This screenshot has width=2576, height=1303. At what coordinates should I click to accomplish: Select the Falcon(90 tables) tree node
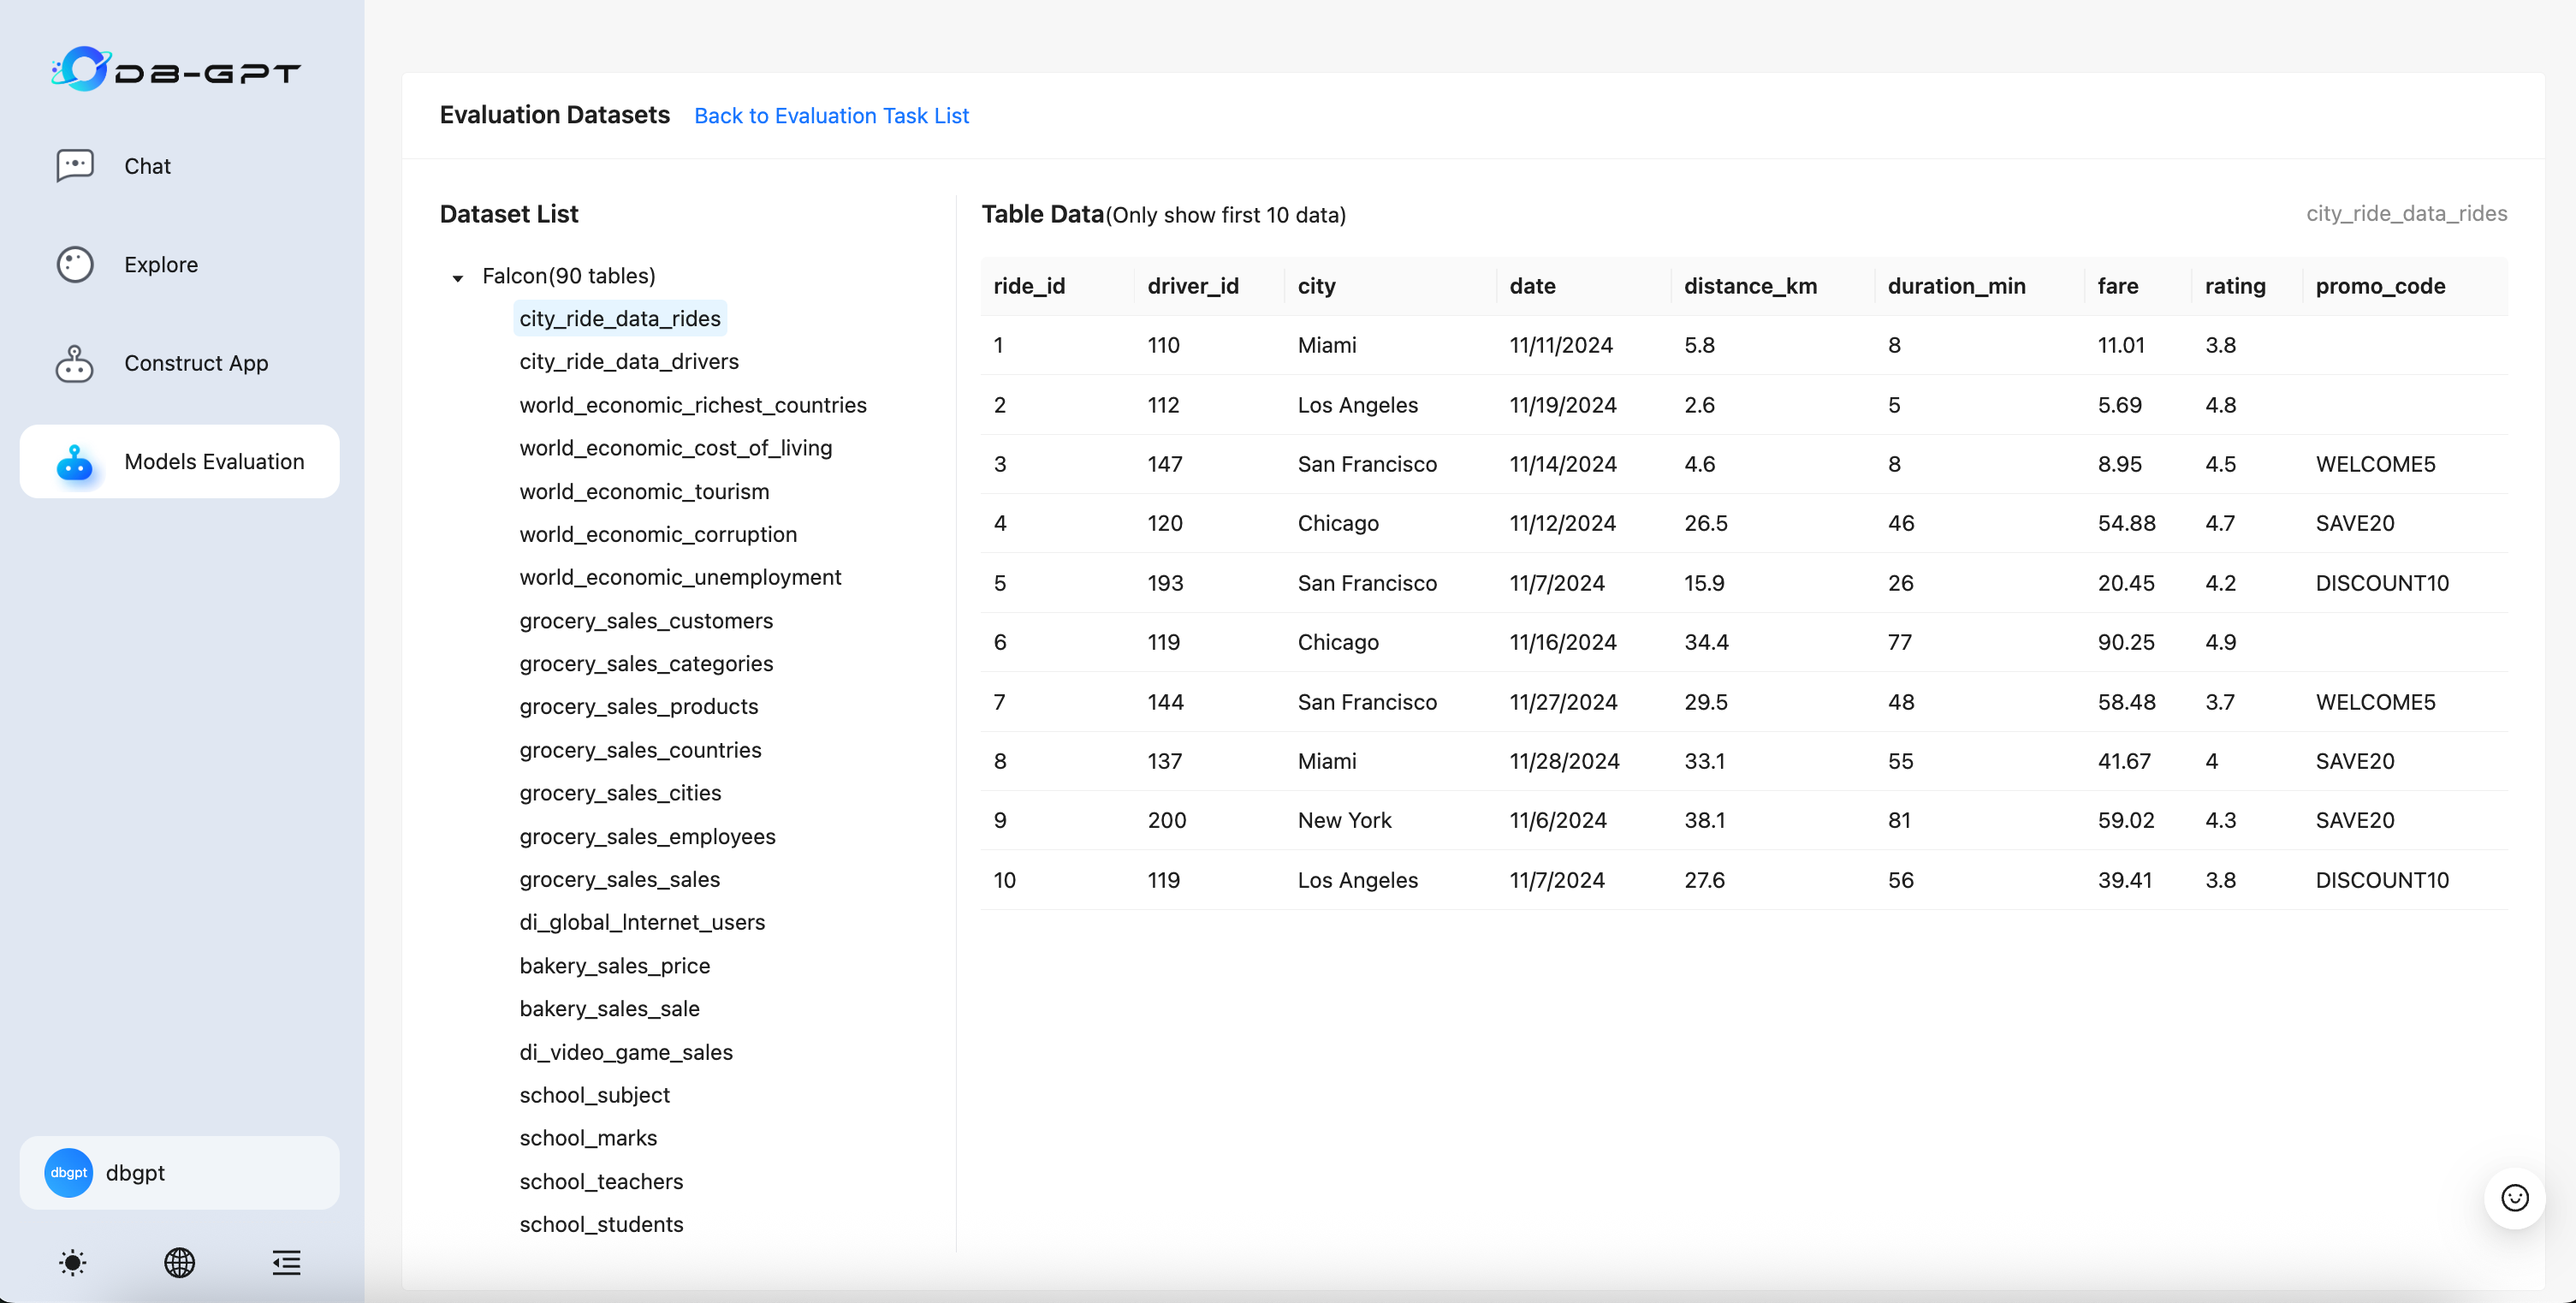pyautogui.click(x=568, y=276)
